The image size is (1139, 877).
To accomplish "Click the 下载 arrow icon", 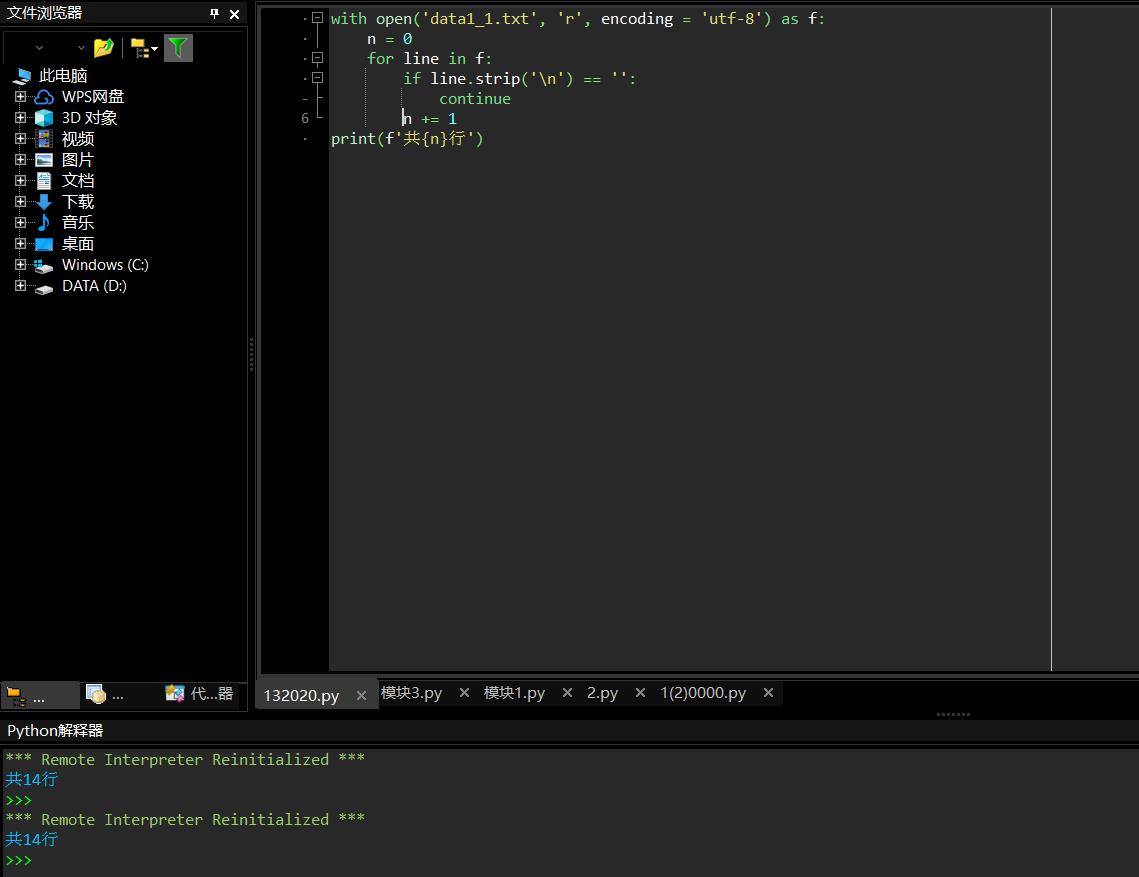I will click(44, 202).
